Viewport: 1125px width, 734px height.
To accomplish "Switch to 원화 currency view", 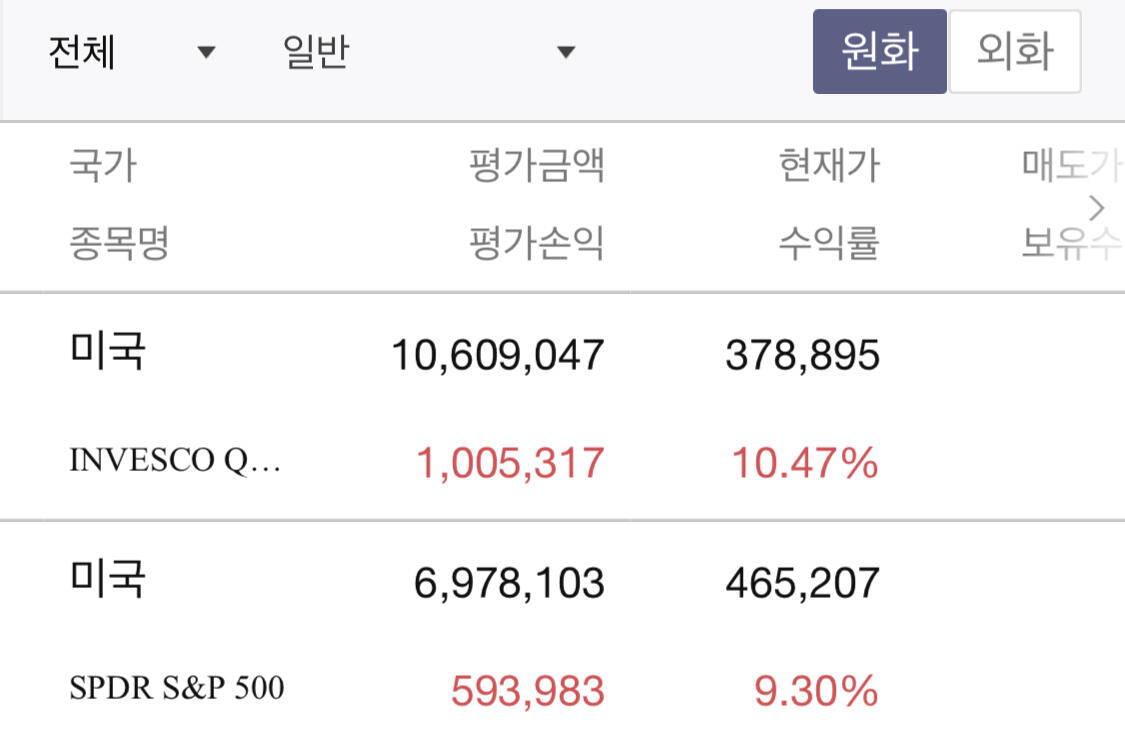I will 879,52.
